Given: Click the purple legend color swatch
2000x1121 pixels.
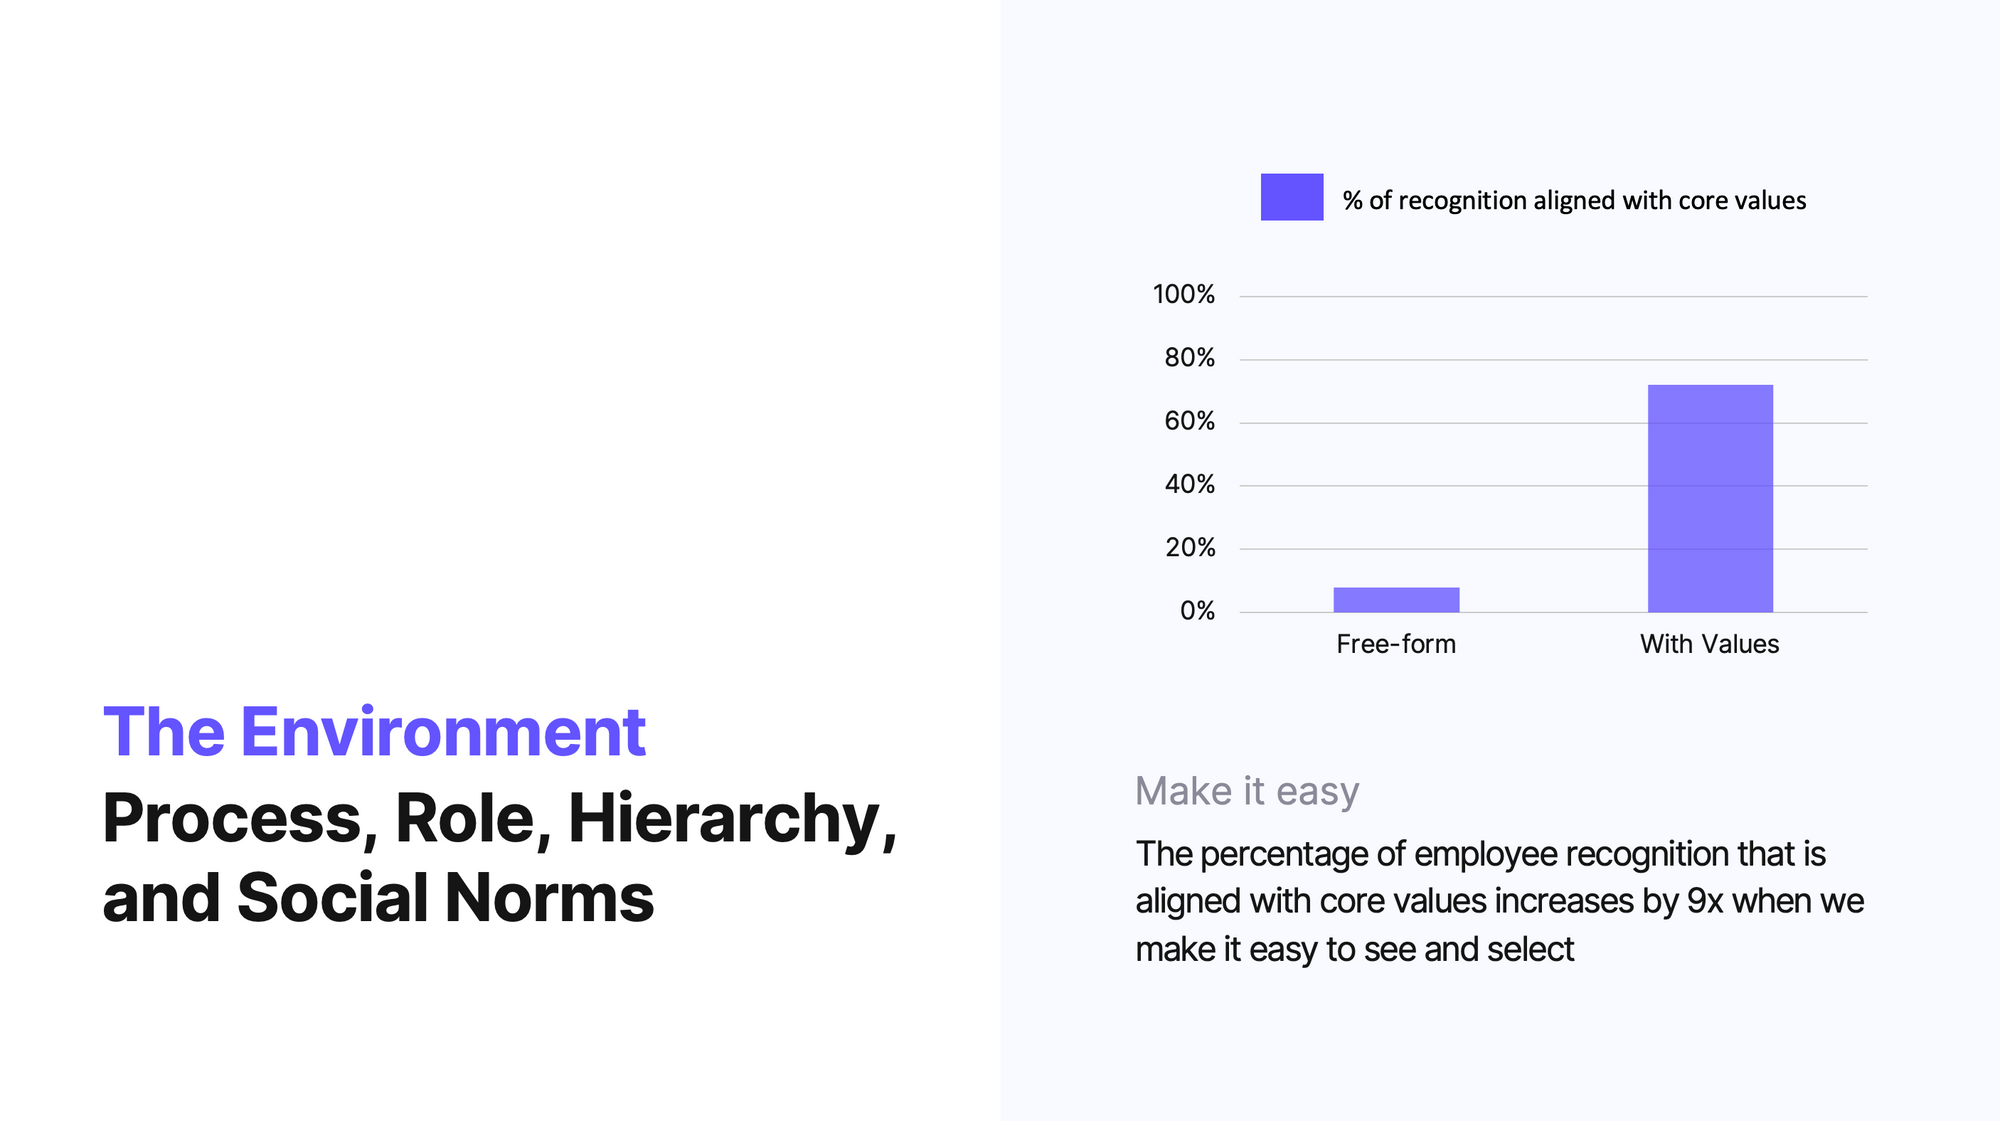Looking at the screenshot, I should (1291, 197).
